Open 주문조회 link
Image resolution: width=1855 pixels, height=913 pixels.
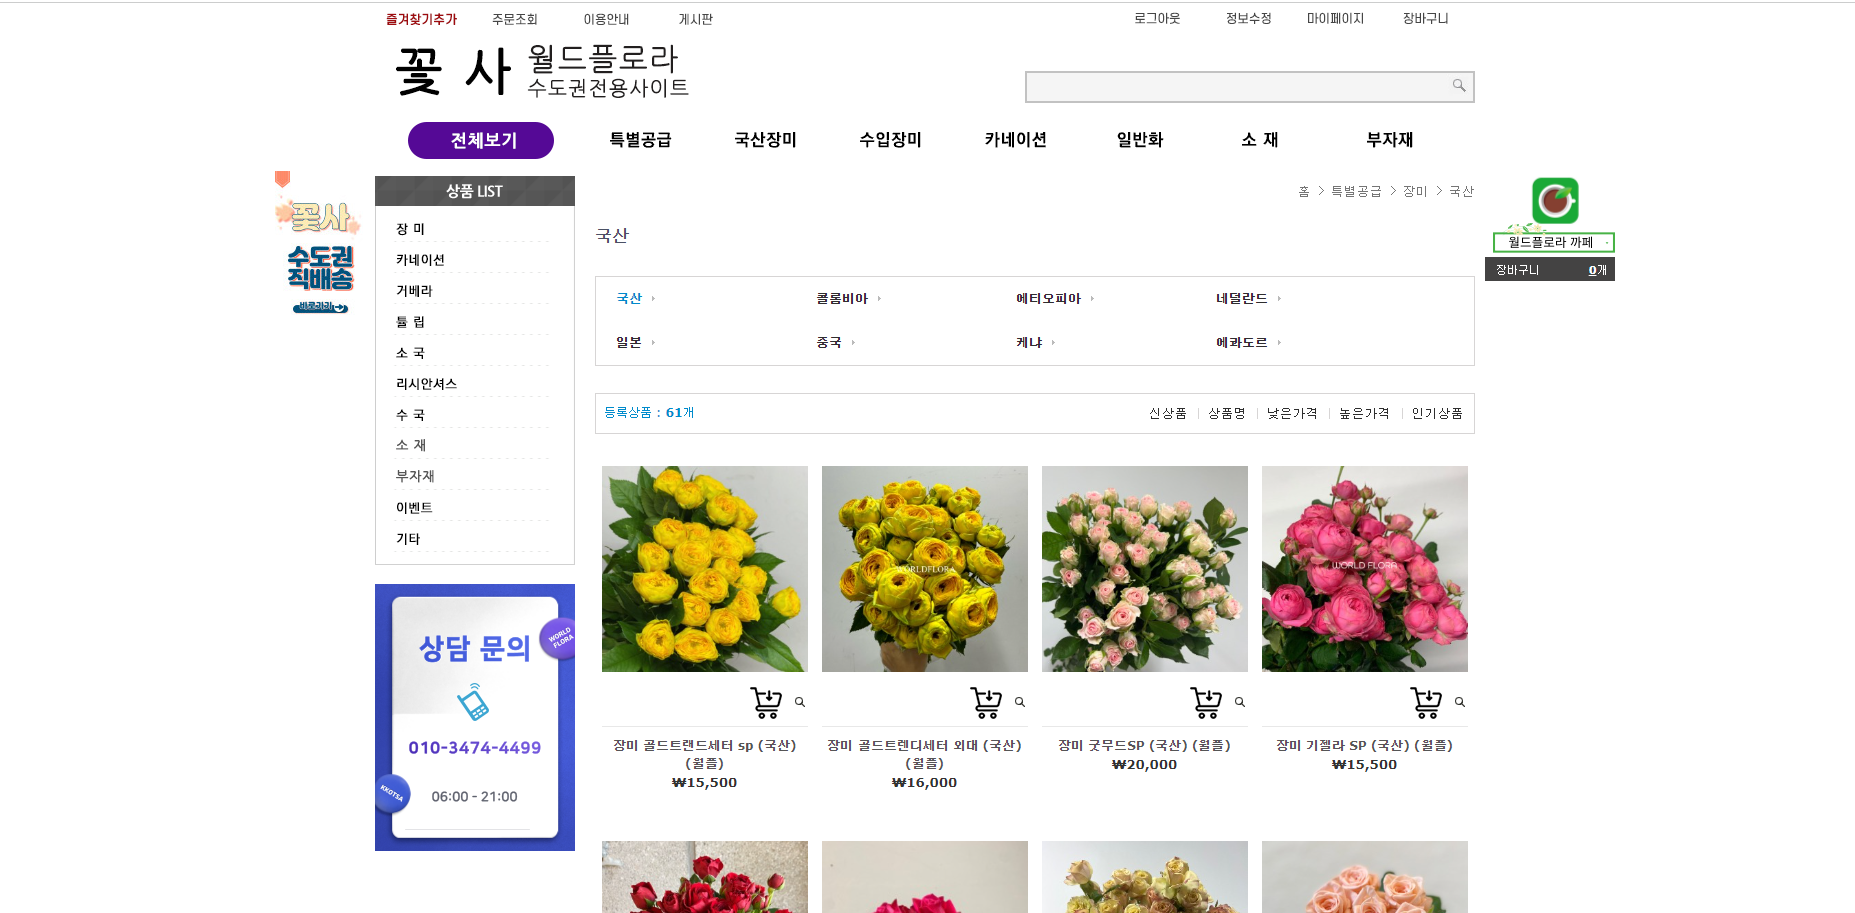click(515, 19)
